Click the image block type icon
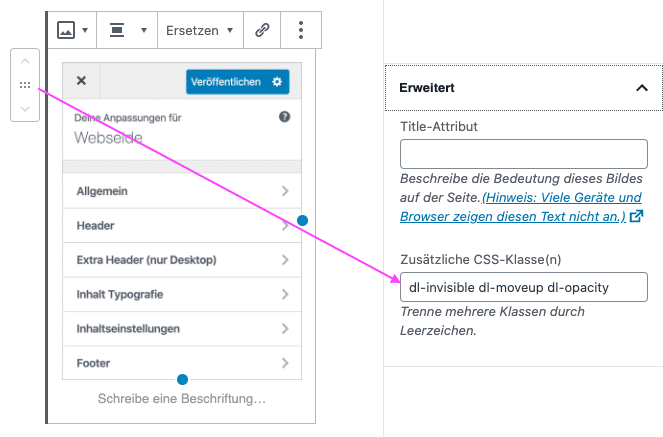Screen dimensions: 663x437 point(66,30)
